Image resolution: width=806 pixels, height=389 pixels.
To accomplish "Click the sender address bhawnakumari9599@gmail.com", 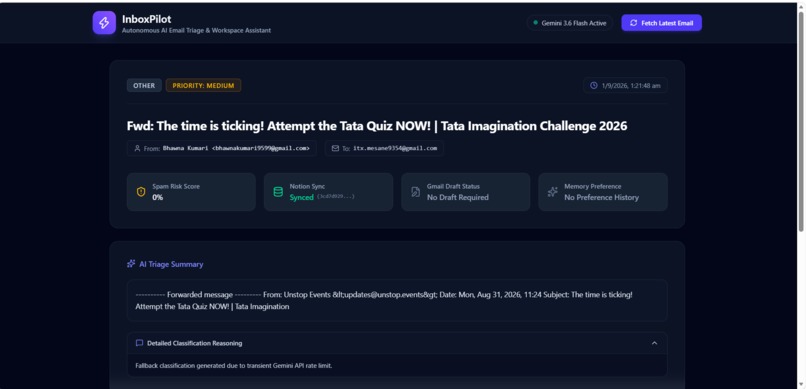I will tap(261, 148).
